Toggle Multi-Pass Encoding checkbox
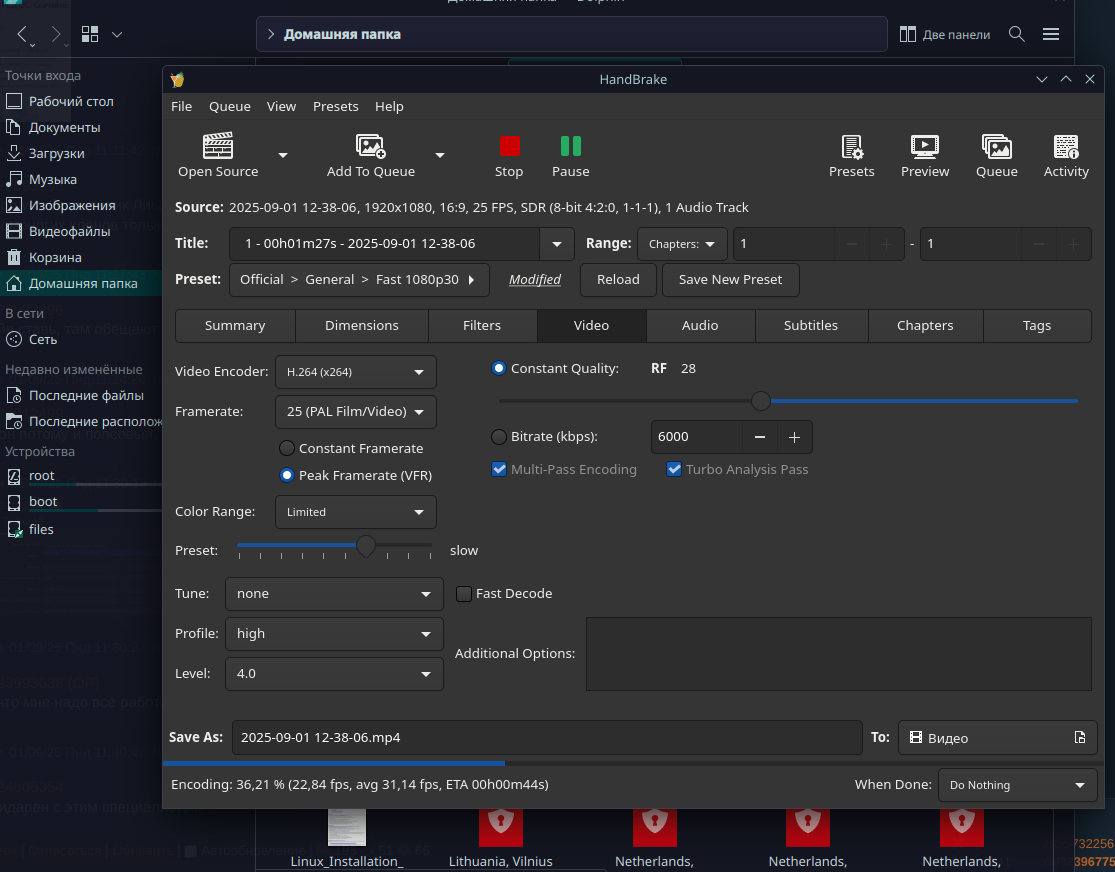This screenshot has width=1115, height=872. (x=499, y=469)
